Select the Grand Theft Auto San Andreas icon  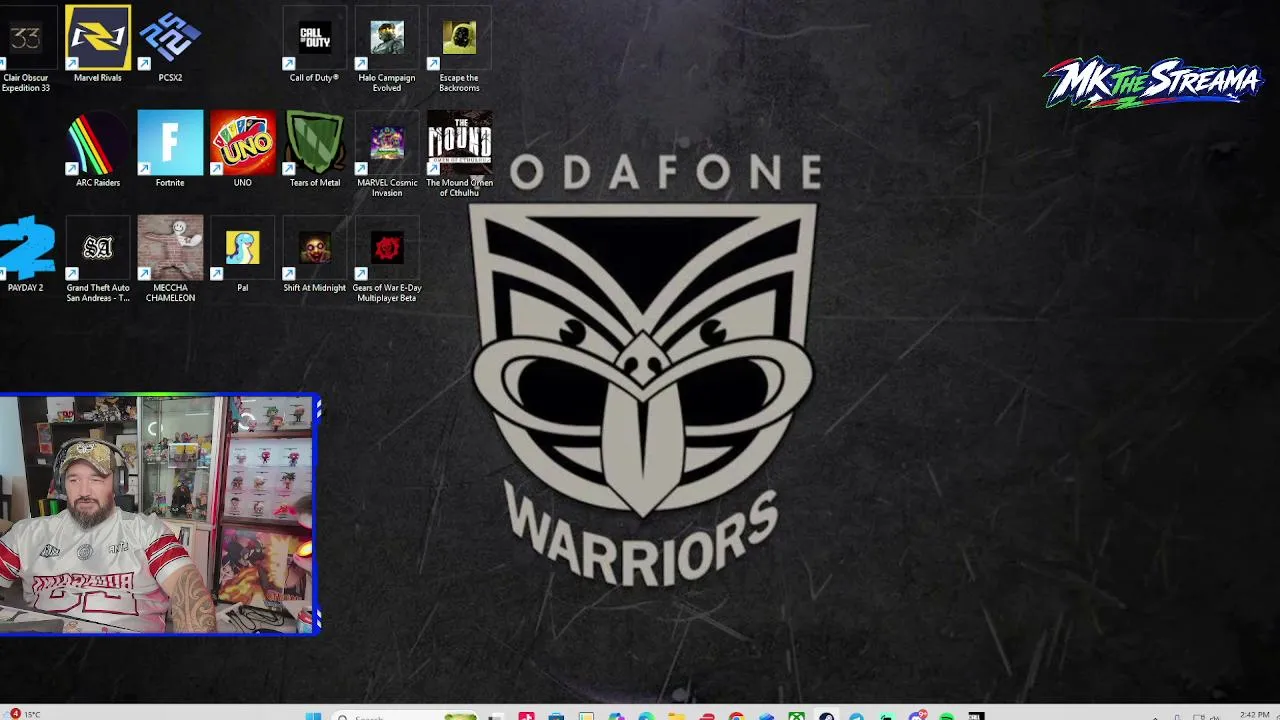[x=98, y=260]
